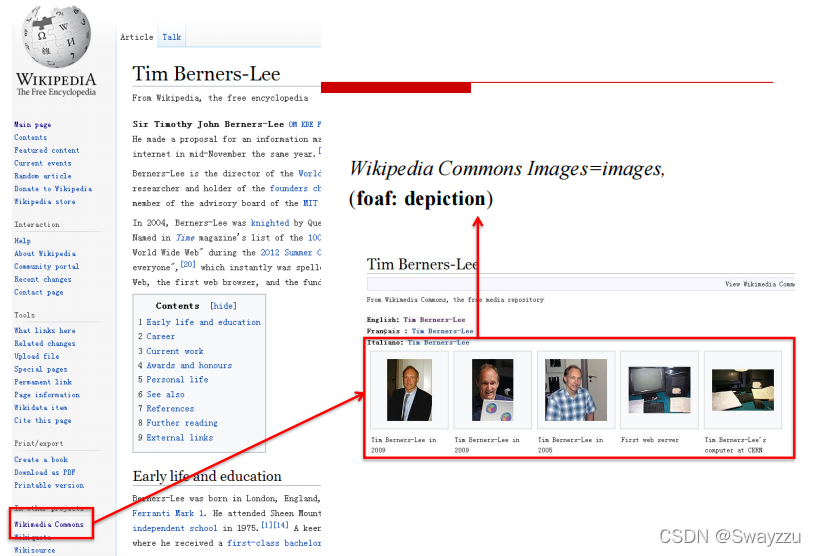The width and height of the screenshot is (816, 556).
Task: Open computer at CERN thumbnail
Action: 743,390
